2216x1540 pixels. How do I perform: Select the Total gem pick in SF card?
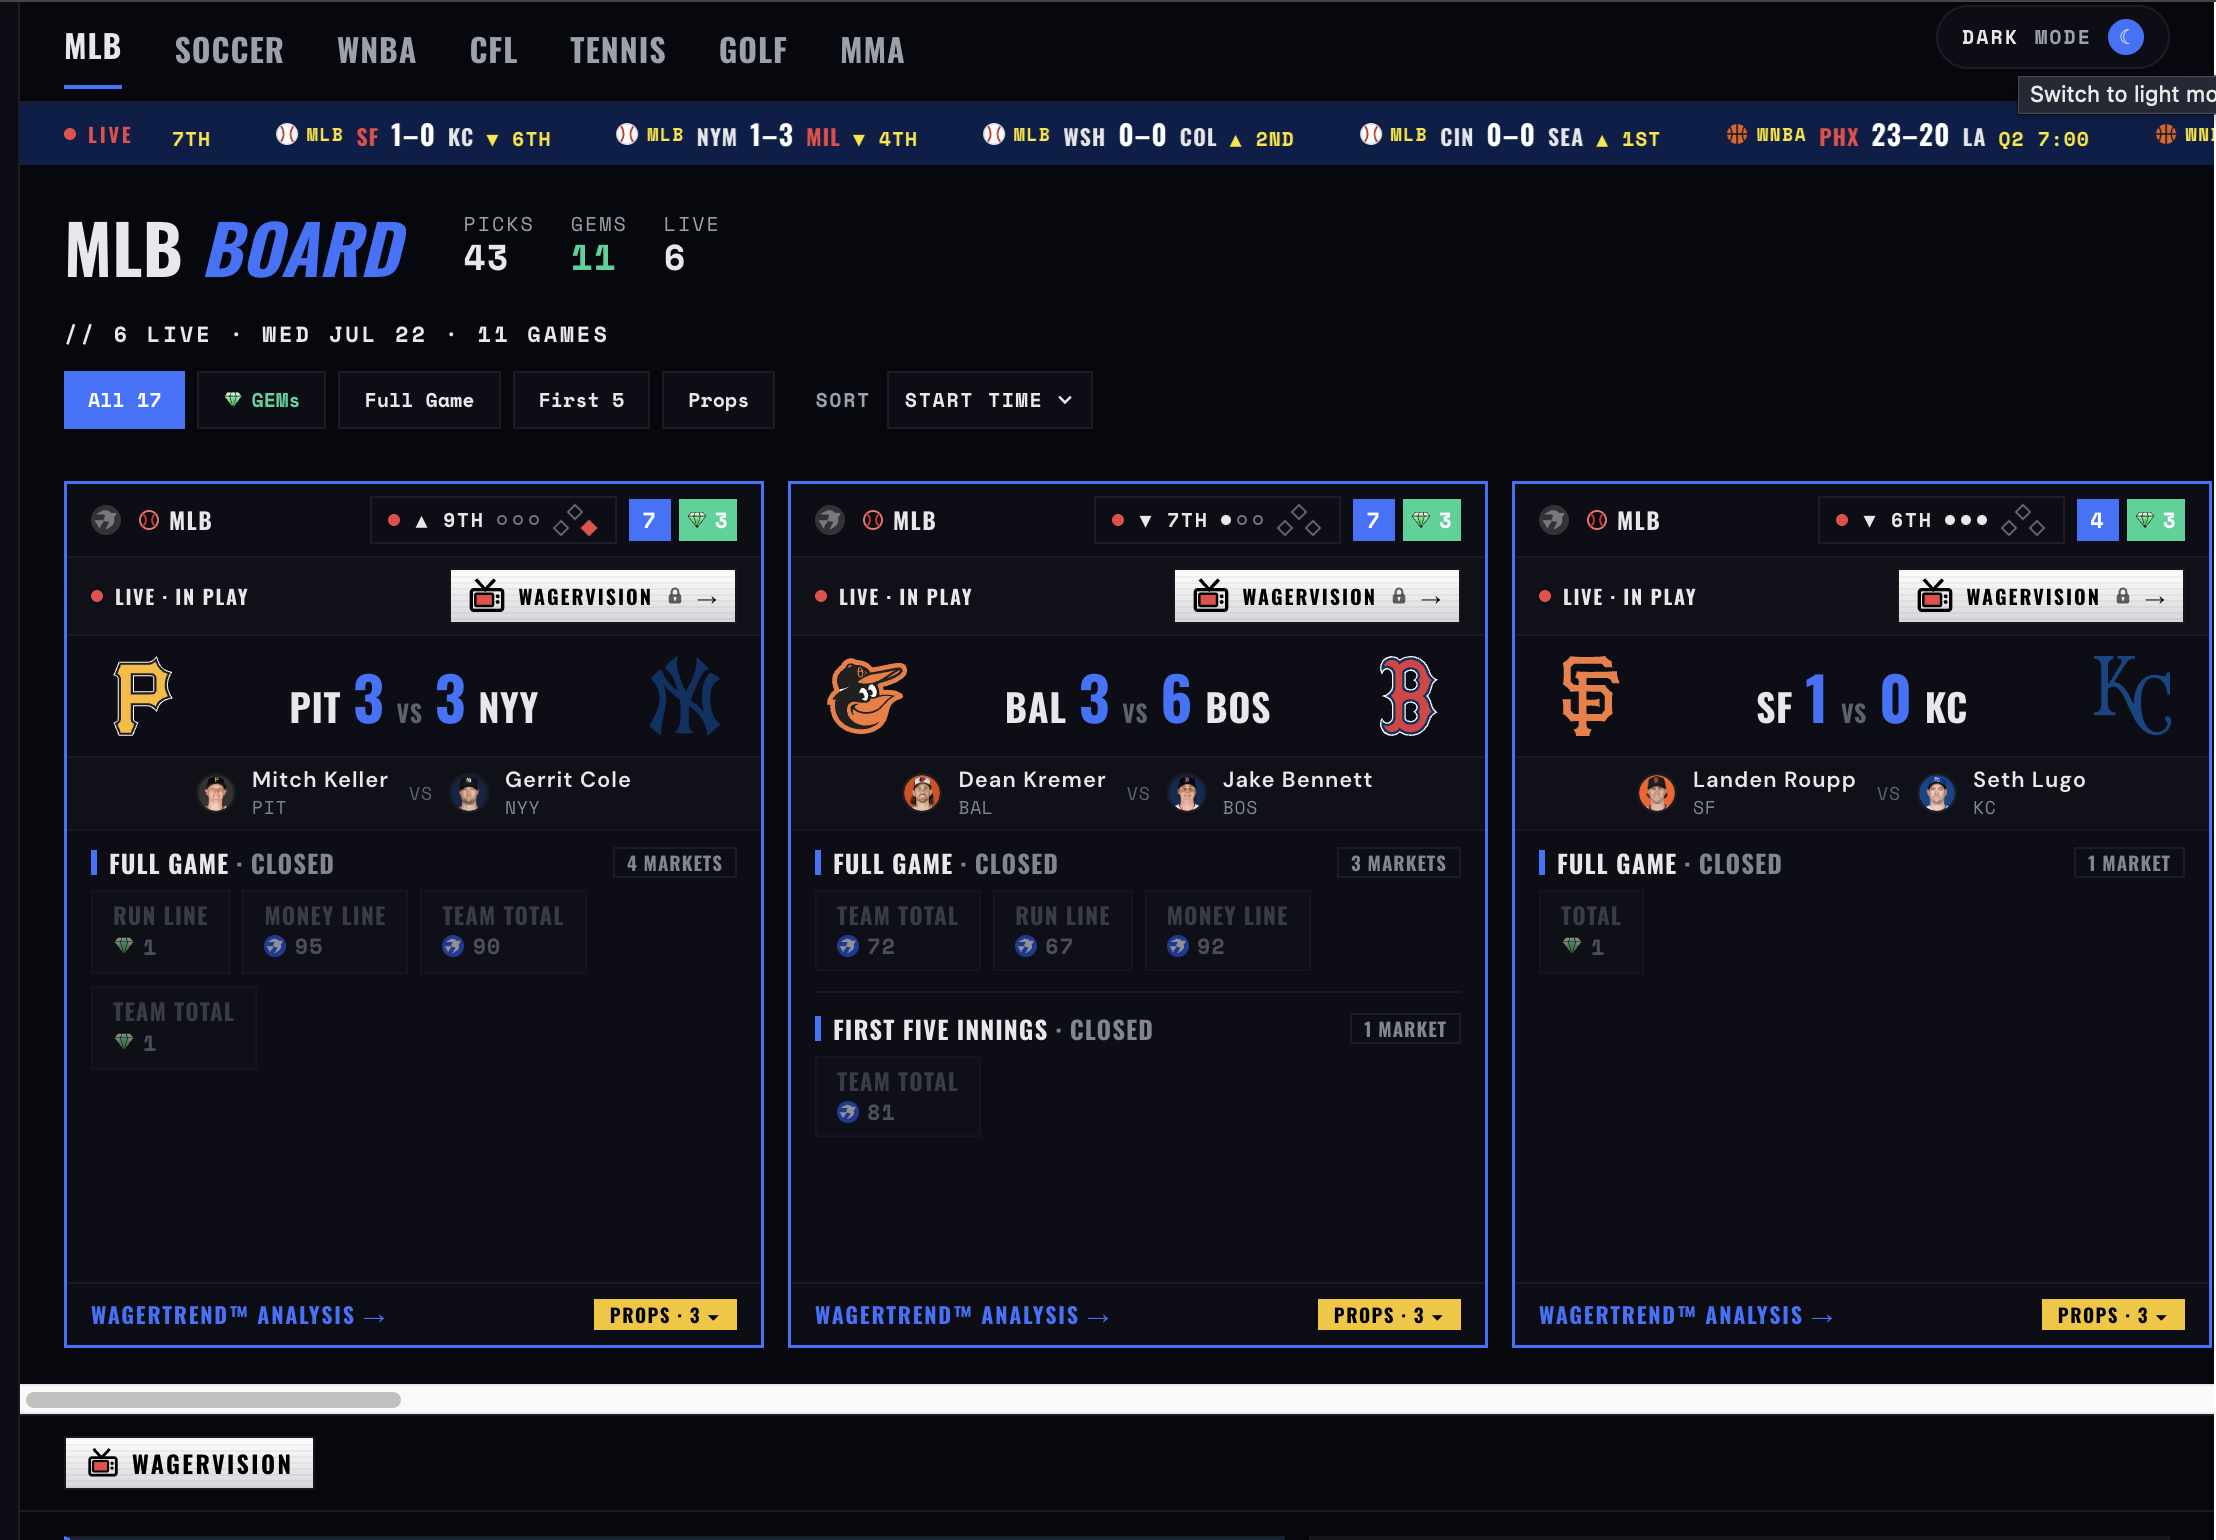click(1591, 931)
